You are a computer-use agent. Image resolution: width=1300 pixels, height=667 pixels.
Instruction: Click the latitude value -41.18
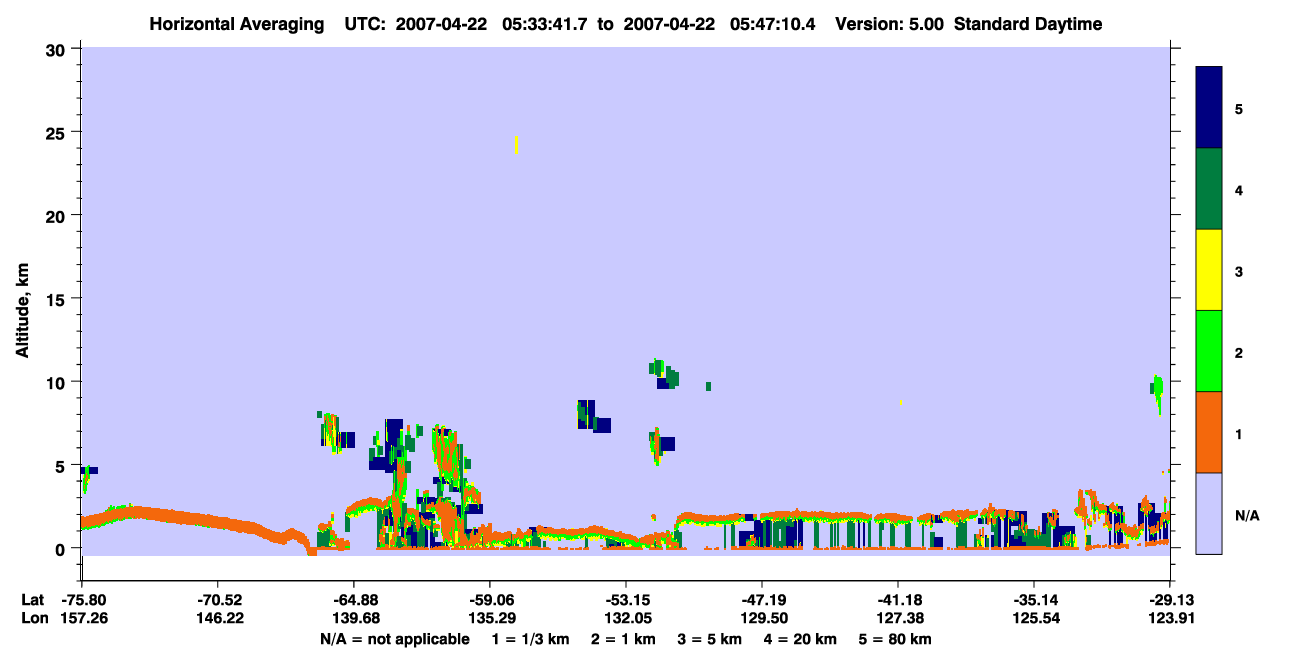coord(898,601)
